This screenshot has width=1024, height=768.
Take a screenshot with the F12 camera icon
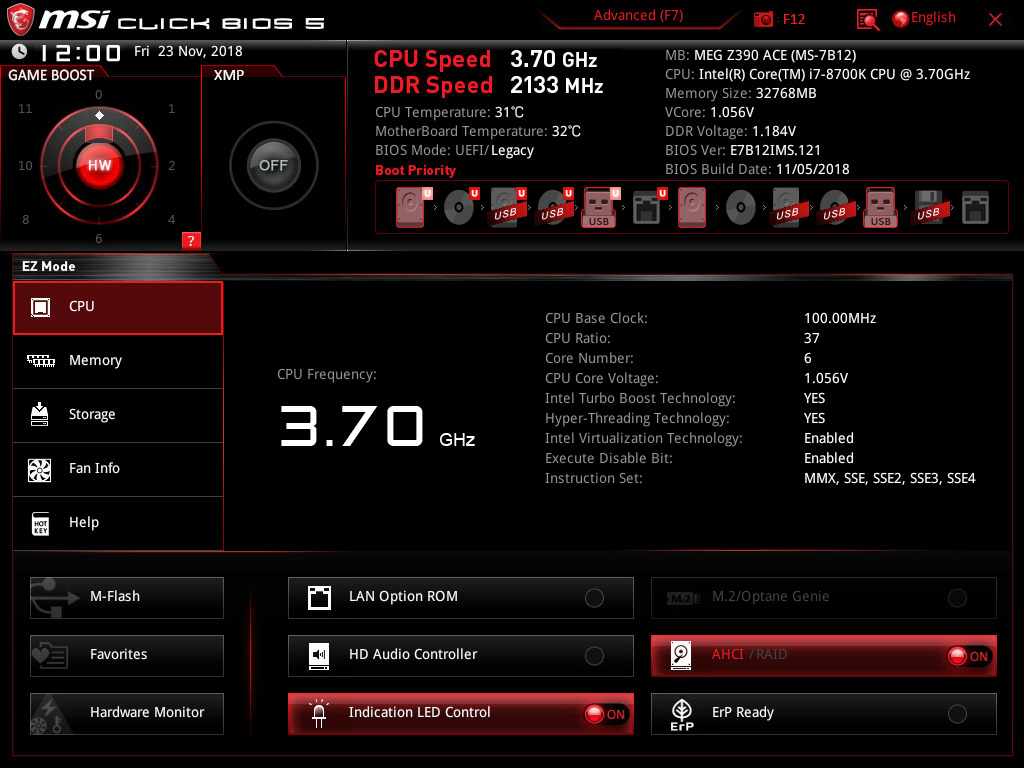point(763,20)
